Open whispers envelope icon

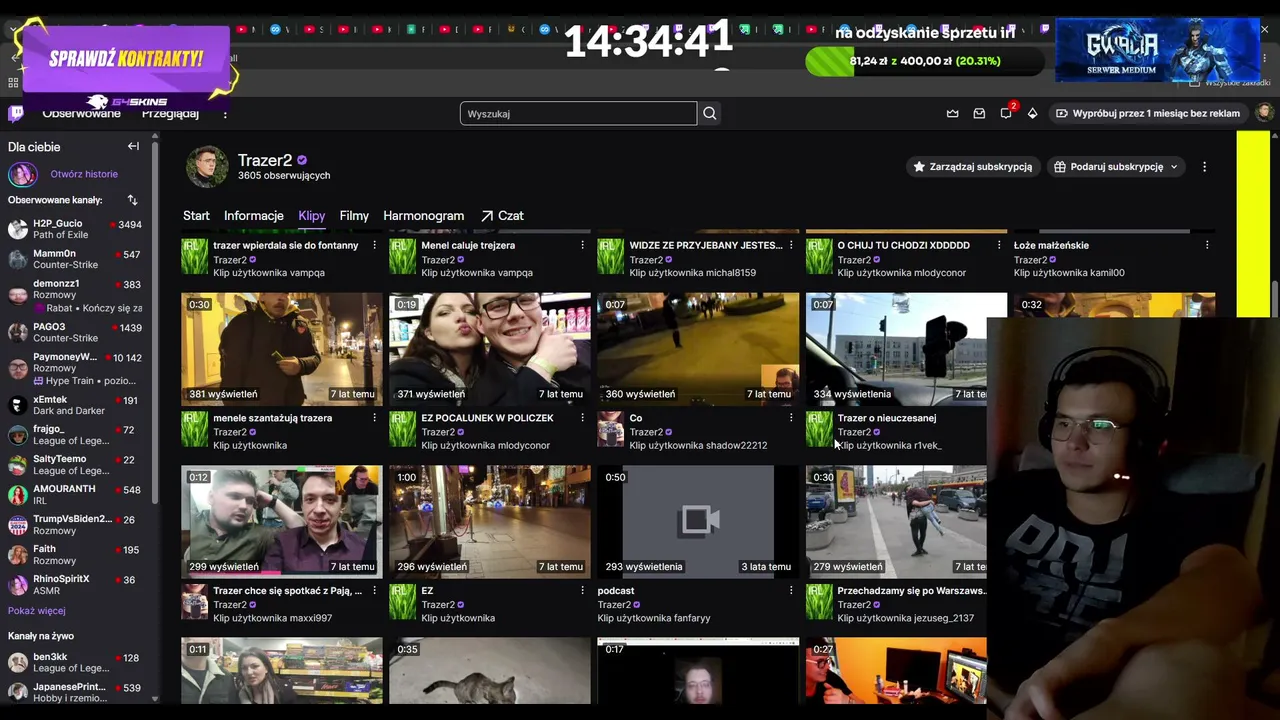click(979, 113)
